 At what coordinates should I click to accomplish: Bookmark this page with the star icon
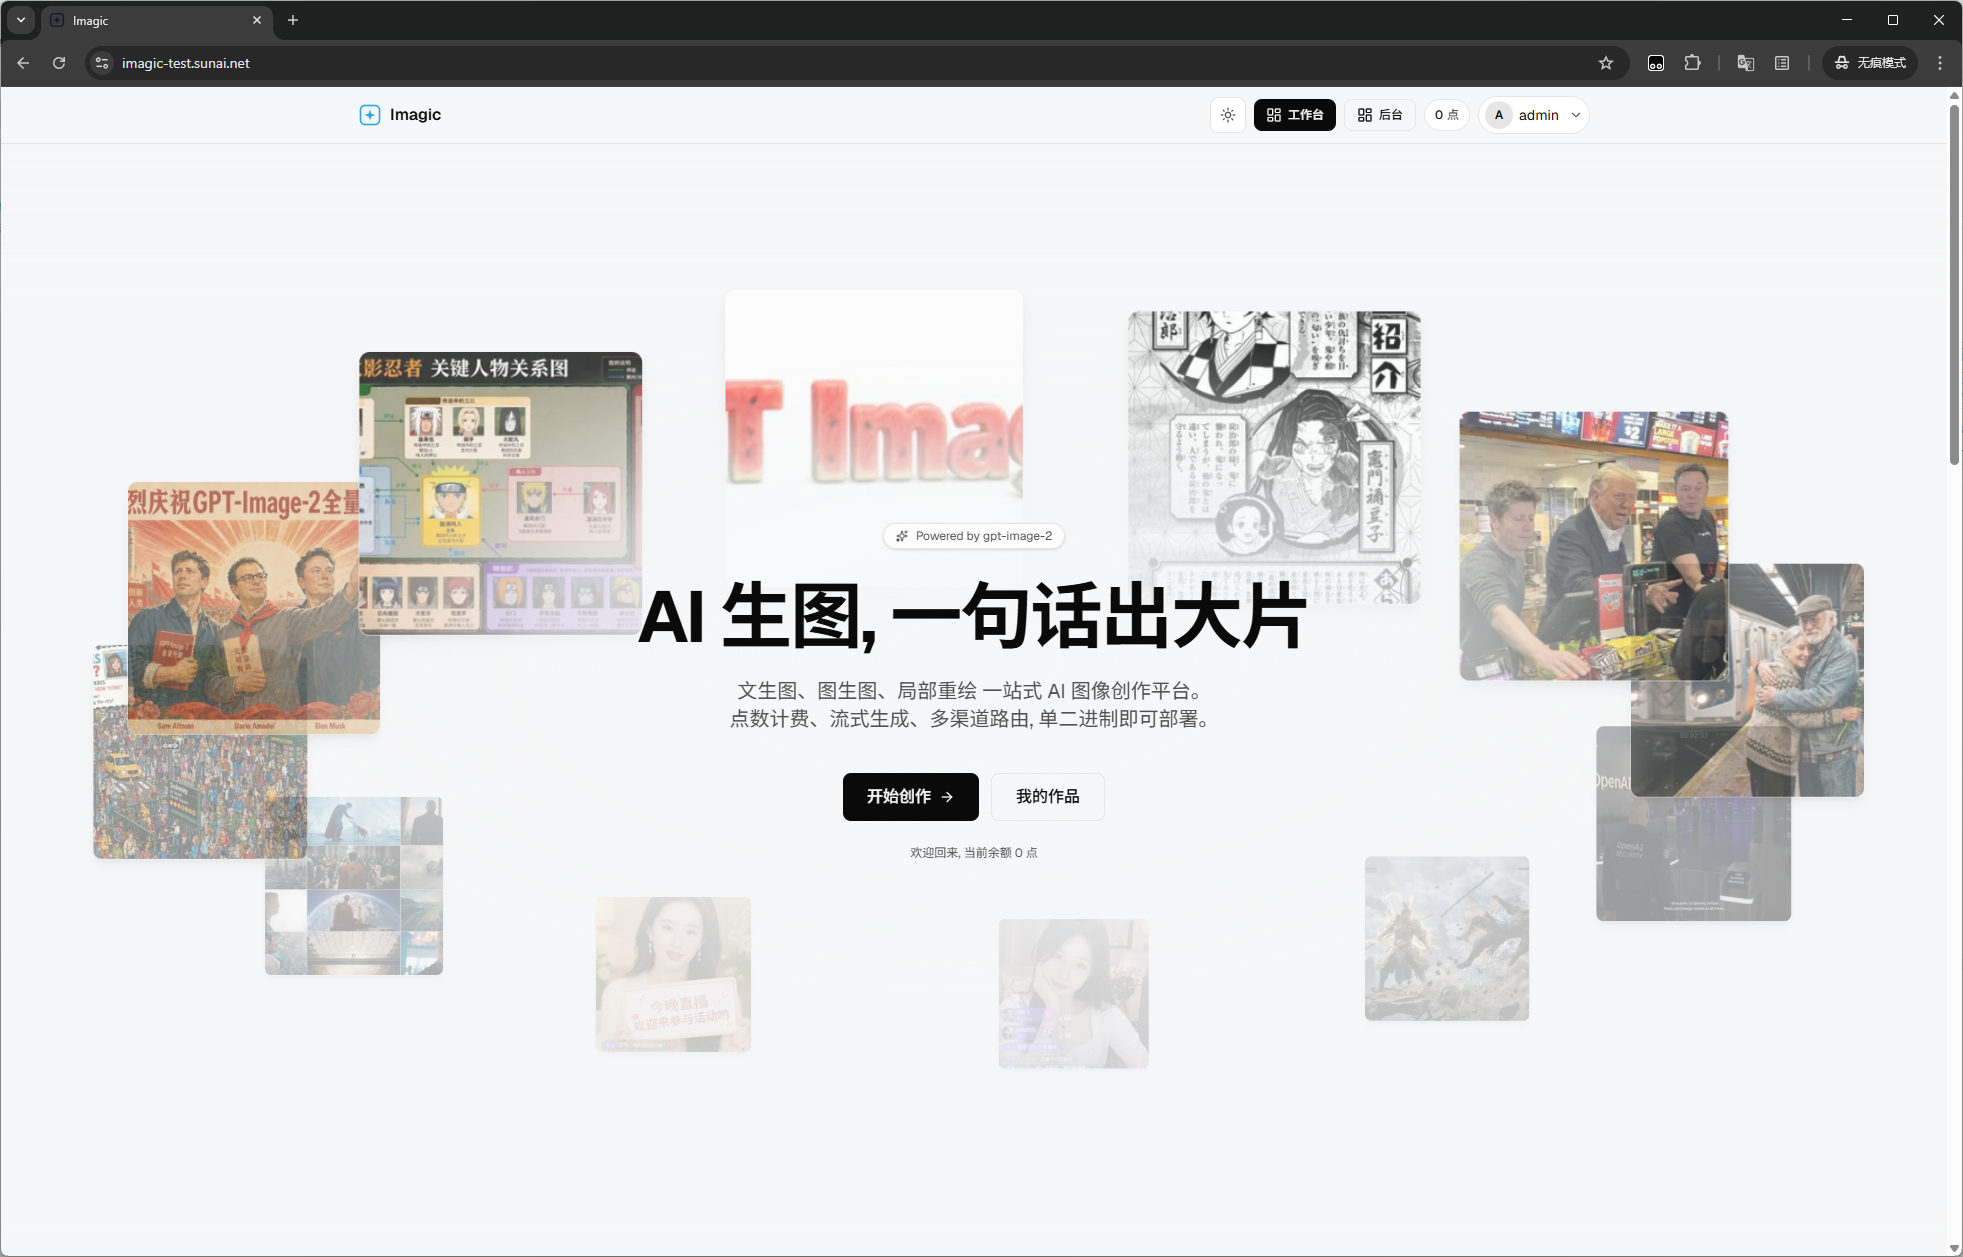click(1606, 63)
